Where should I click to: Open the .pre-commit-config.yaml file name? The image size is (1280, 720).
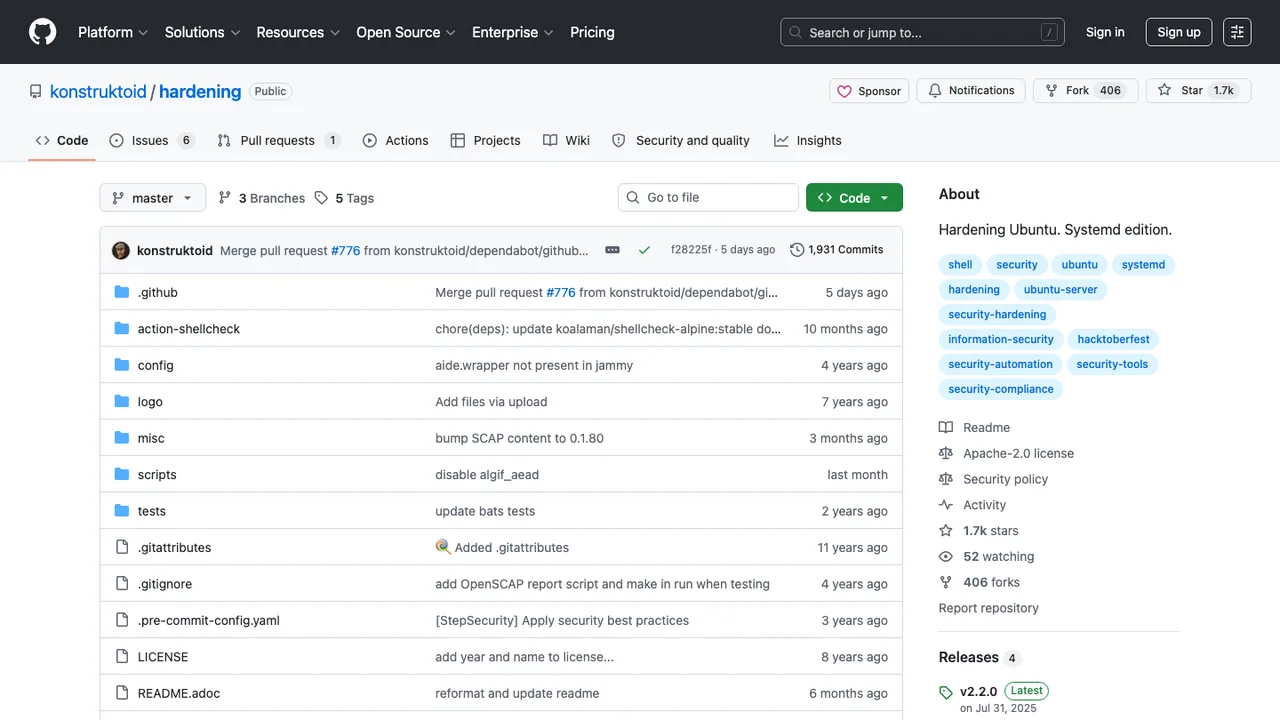click(x=209, y=620)
